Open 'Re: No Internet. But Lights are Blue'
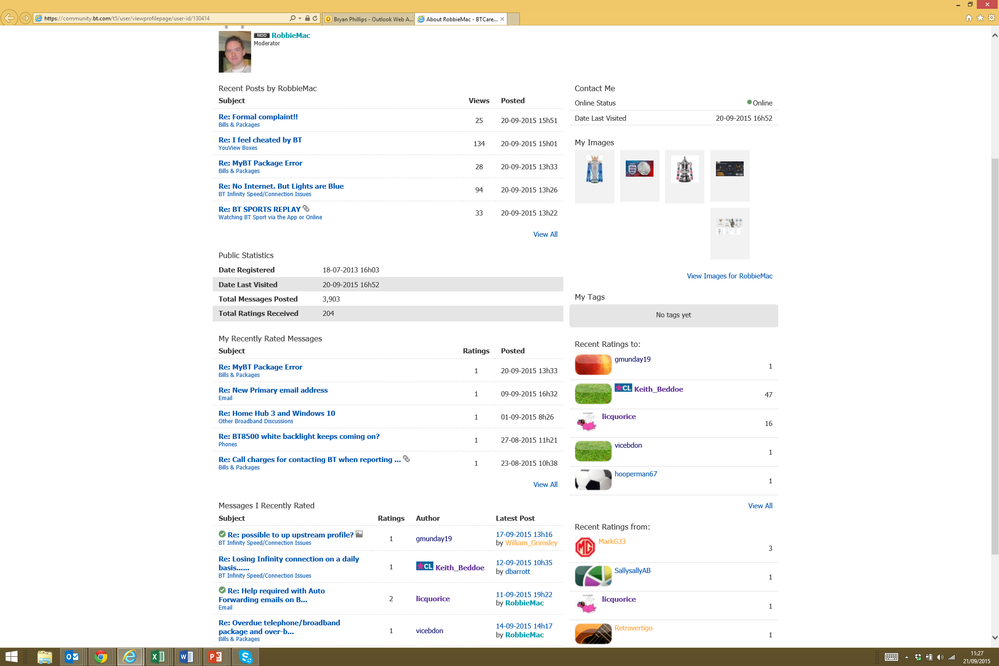 pyautogui.click(x=281, y=186)
